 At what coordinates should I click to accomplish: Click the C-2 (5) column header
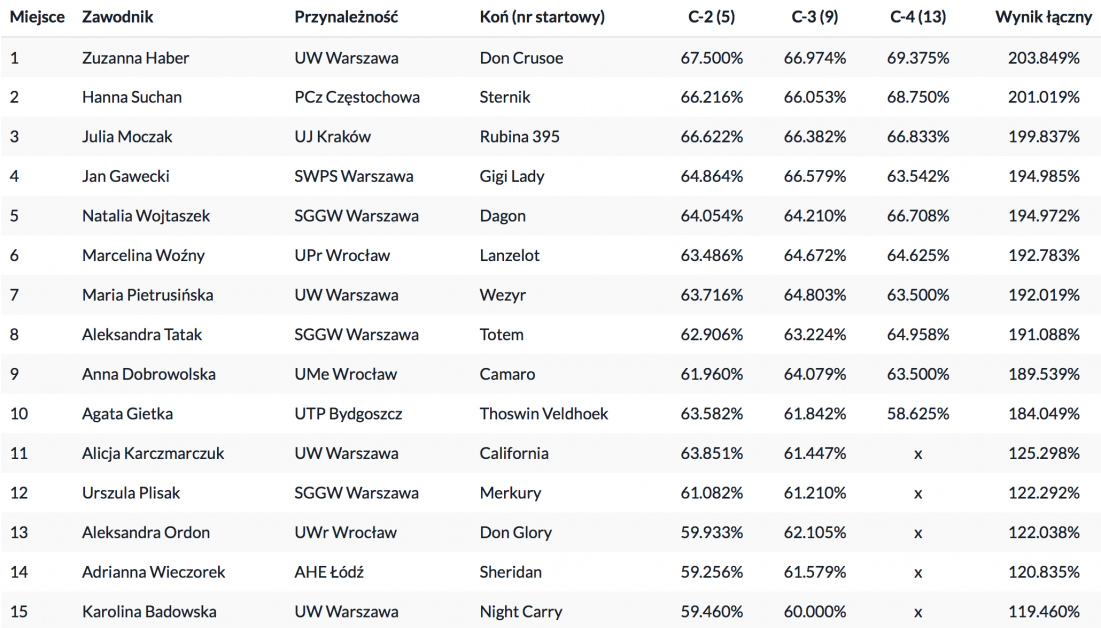[711, 18]
